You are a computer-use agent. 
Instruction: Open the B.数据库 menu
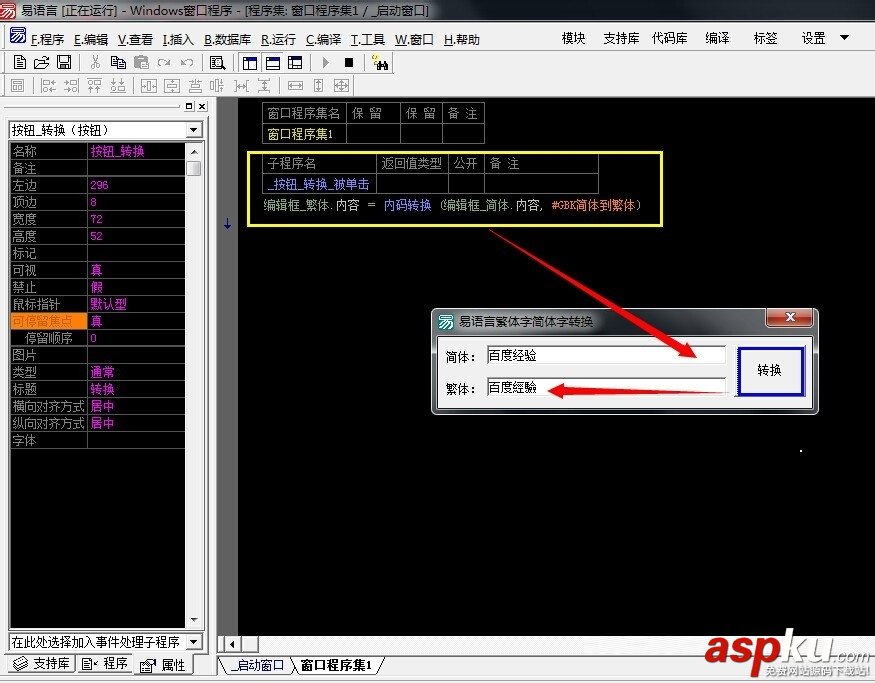(x=227, y=40)
